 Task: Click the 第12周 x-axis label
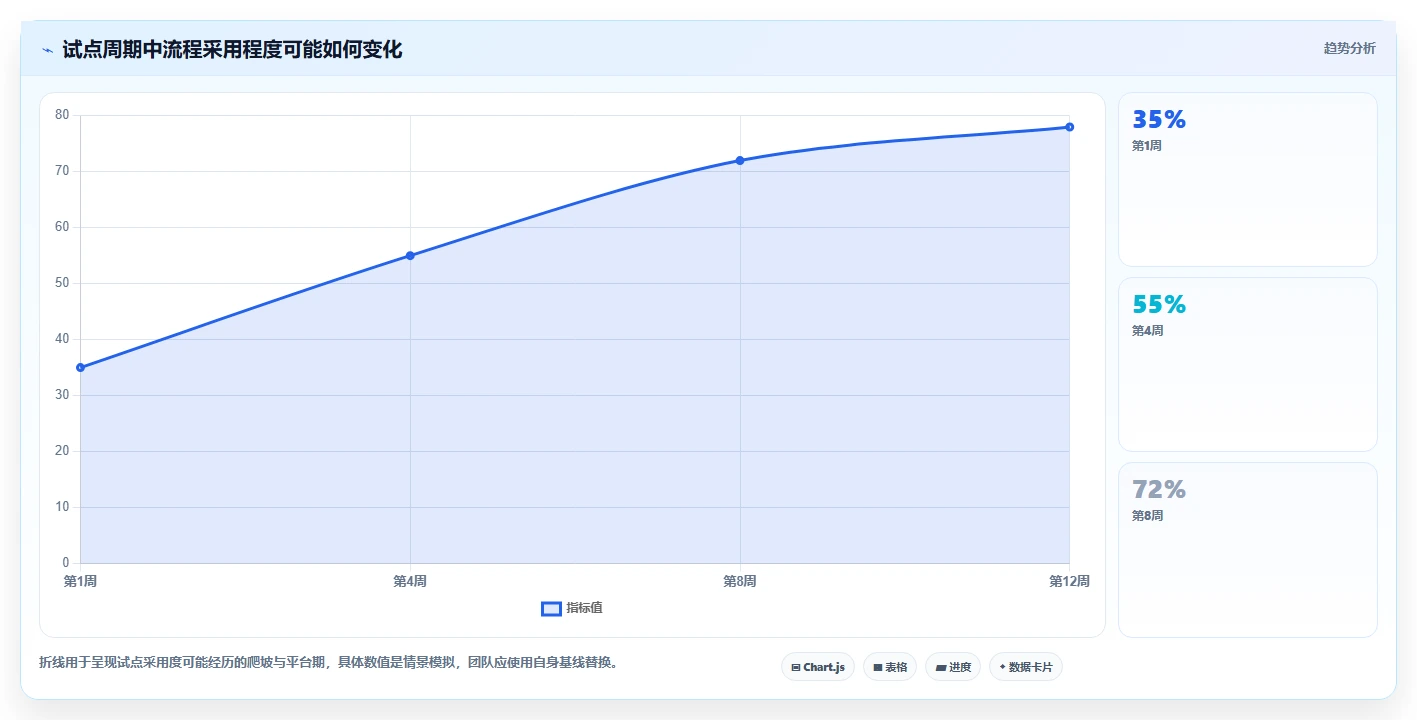click(1069, 581)
